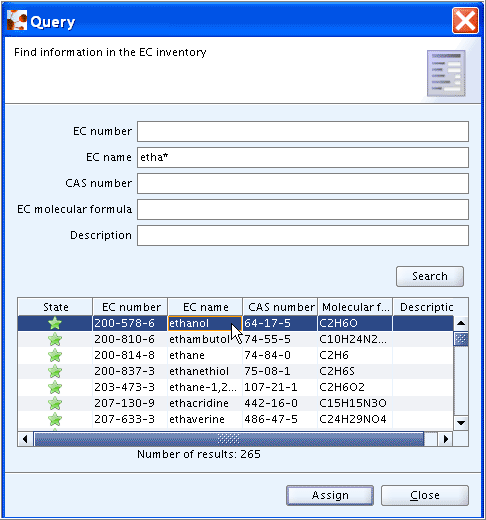Viewport: 486px width, 520px height.
Task: Click the star icon beside ethambutol
Action: point(55,339)
